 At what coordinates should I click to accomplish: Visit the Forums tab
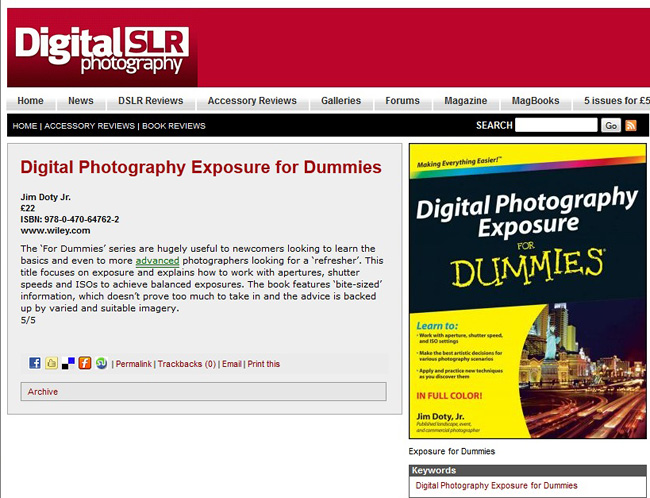tap(403, 101)
